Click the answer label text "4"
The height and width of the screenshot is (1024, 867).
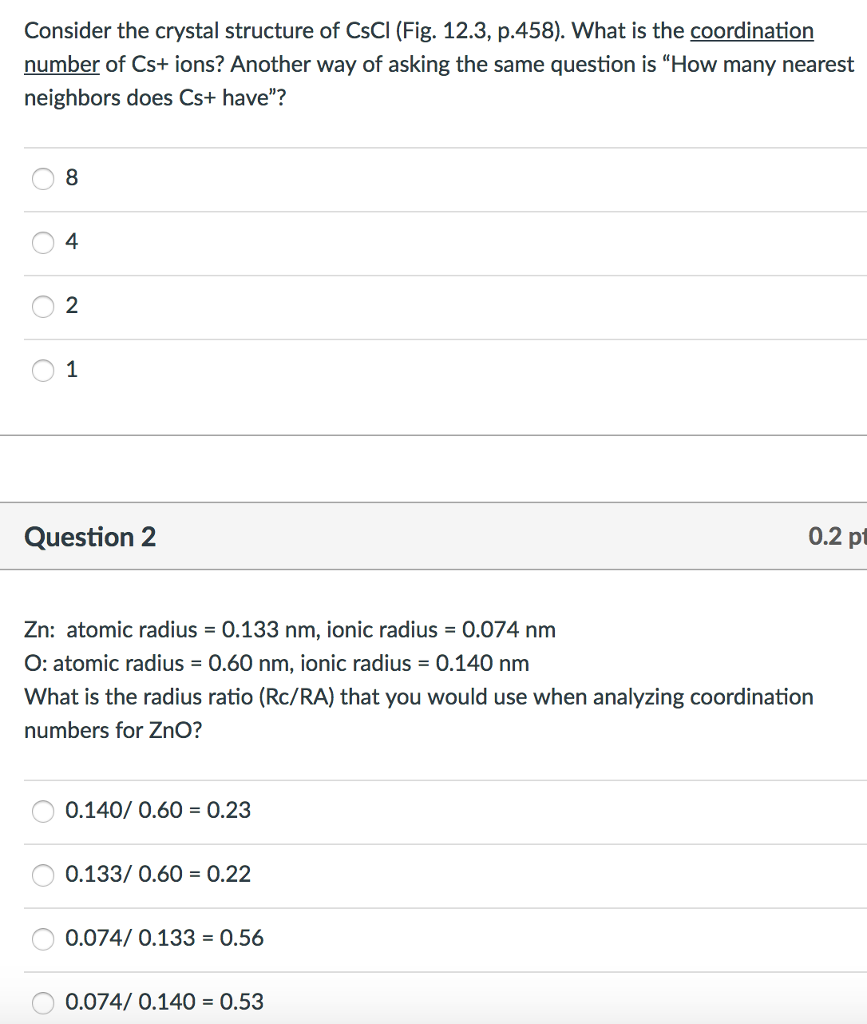[x=71, y=243]
